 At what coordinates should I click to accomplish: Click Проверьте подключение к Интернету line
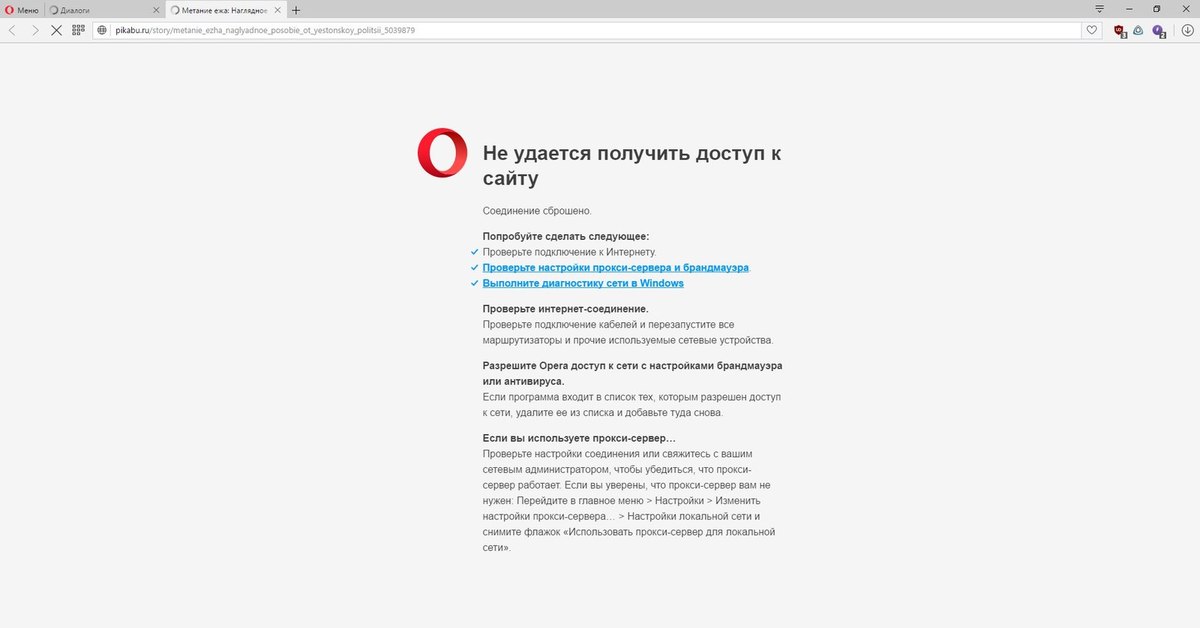pyautogui.click(x=570, y=252)
